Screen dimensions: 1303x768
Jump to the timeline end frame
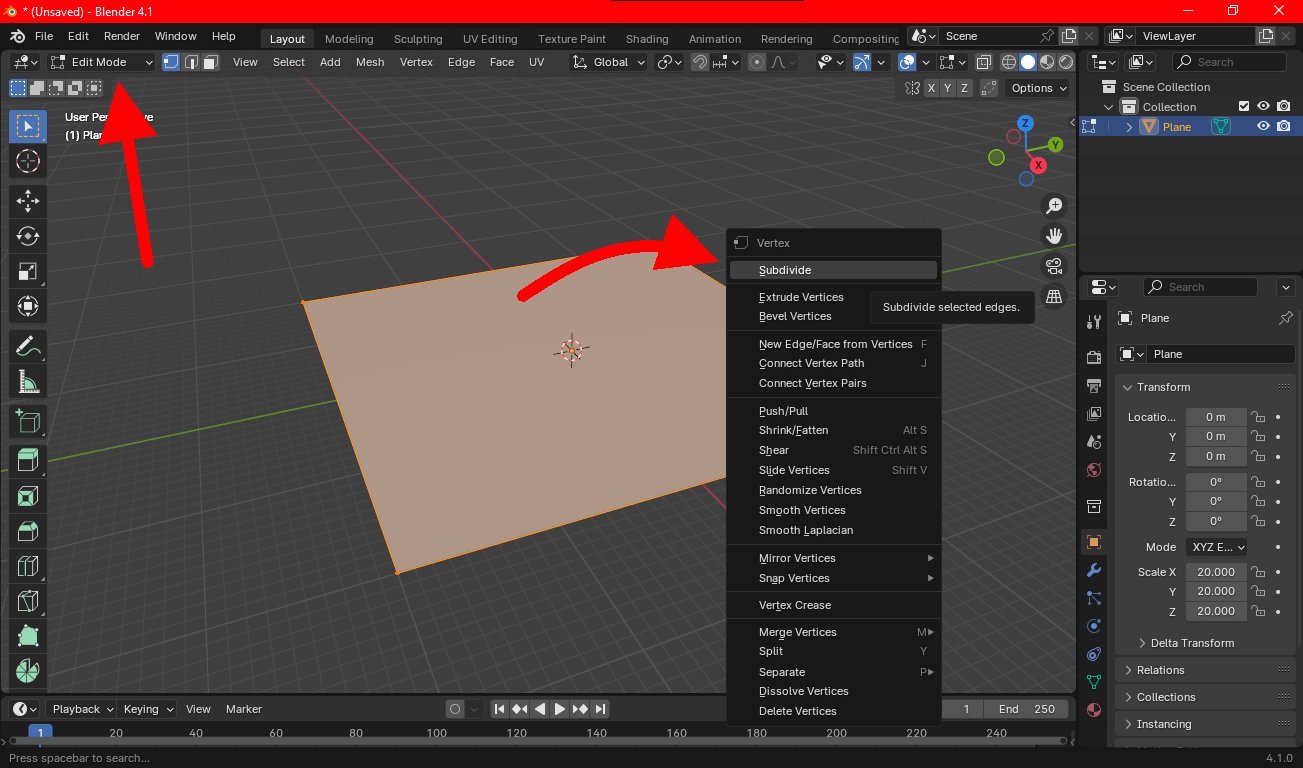pos(600,709)
